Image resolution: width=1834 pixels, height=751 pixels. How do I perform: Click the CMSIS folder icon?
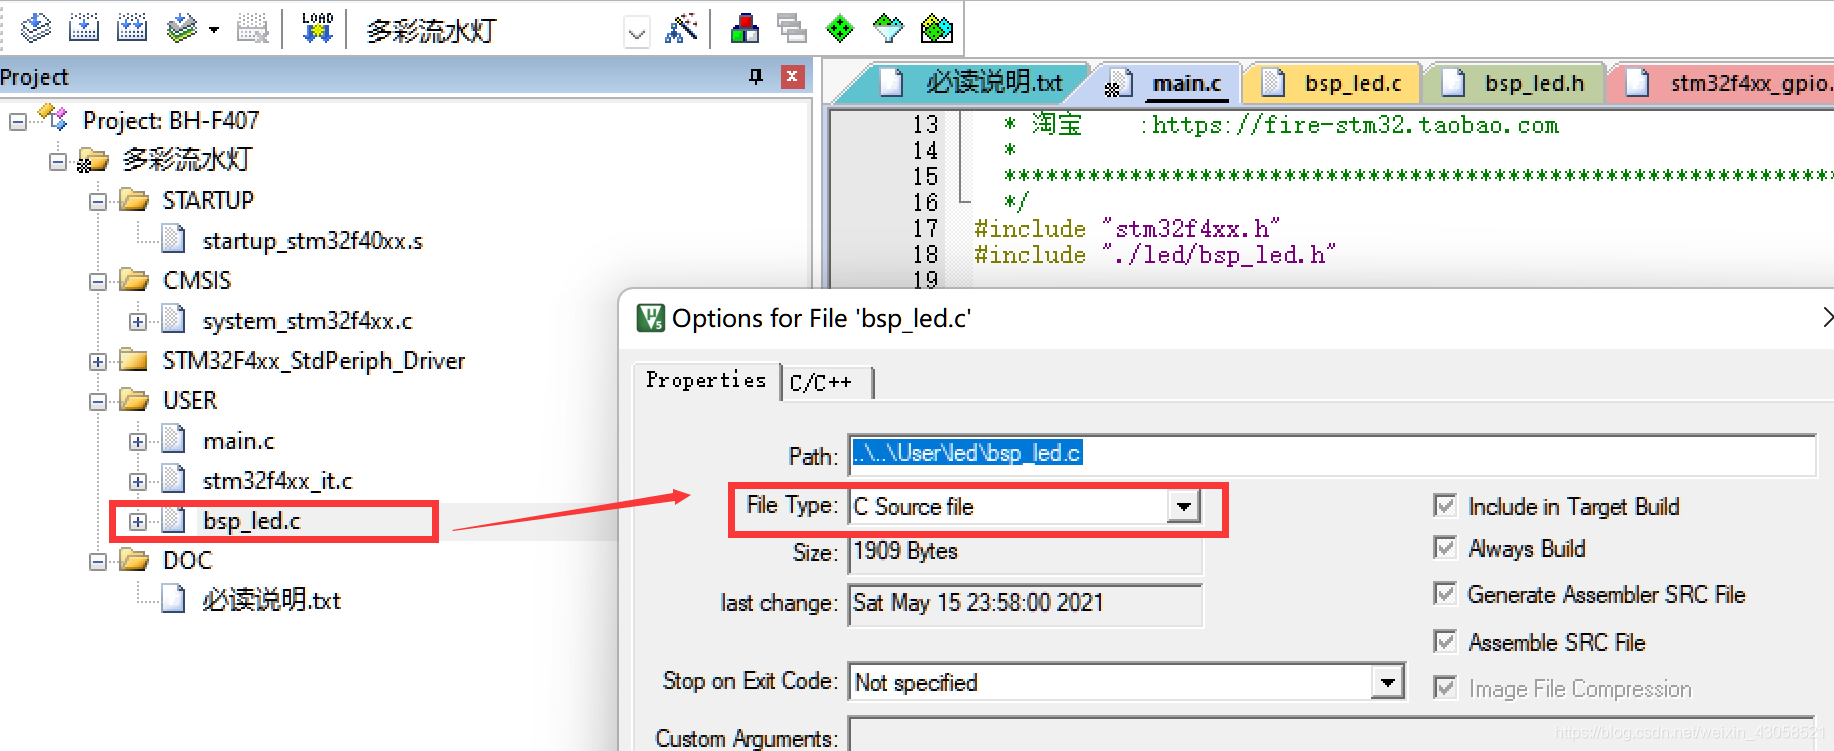click(134, 280)
